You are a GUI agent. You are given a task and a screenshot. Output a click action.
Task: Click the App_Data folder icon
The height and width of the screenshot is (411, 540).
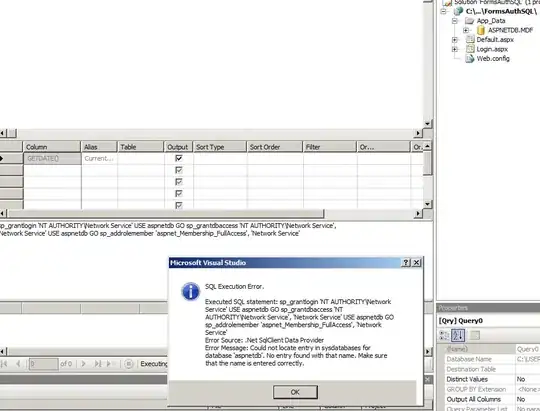tap(469, 21)
